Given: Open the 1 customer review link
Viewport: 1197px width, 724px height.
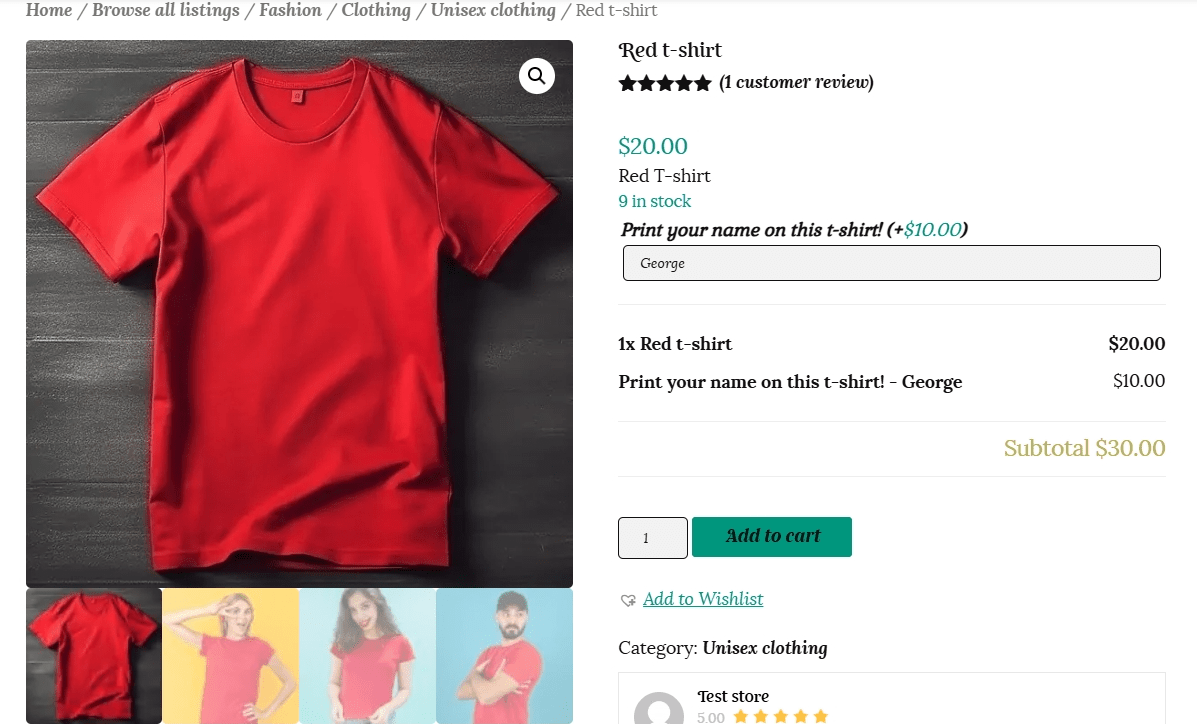Looking at the screenshot, I should pos(796,82).
